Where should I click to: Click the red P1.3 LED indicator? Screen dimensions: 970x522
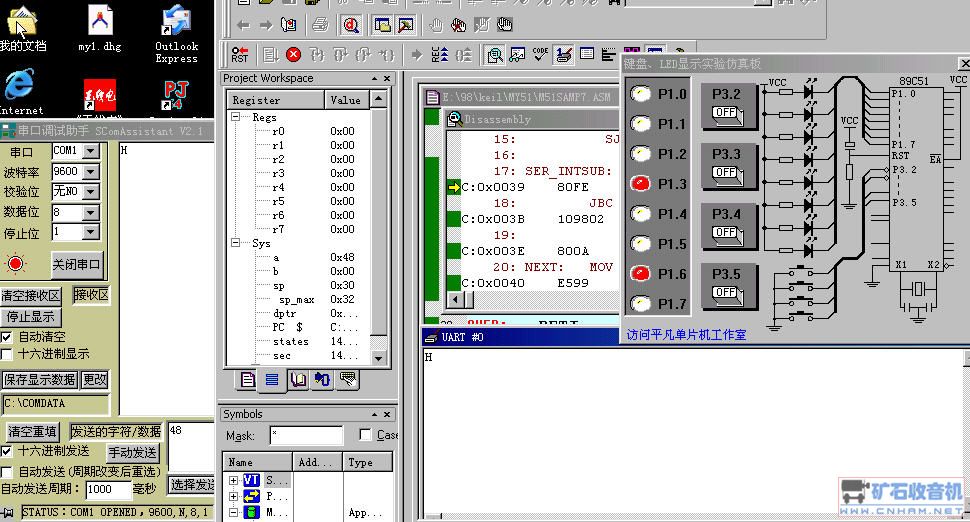(640, 184)
